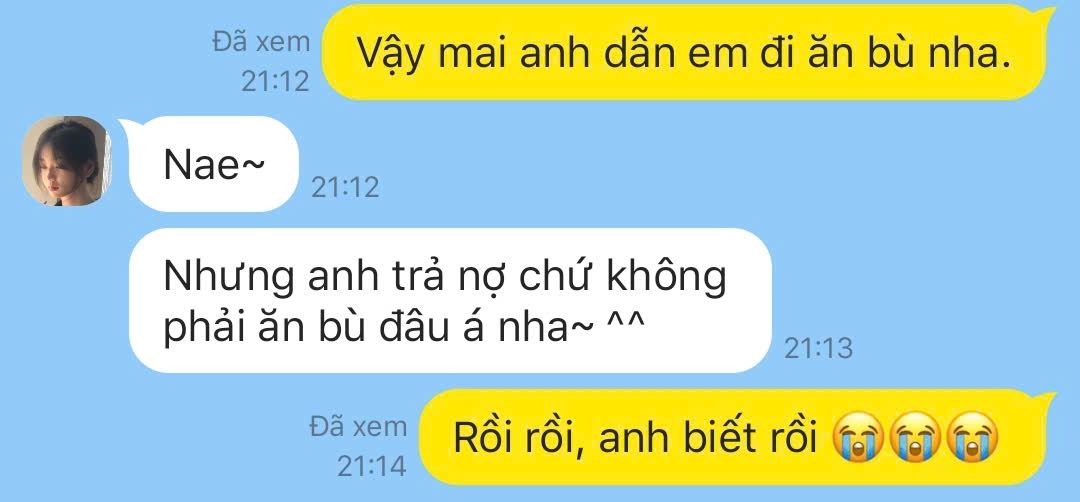The image size is (1080, 502).
Task: Click the 21:14 timestamp
Action: click(x=371, y=466)
